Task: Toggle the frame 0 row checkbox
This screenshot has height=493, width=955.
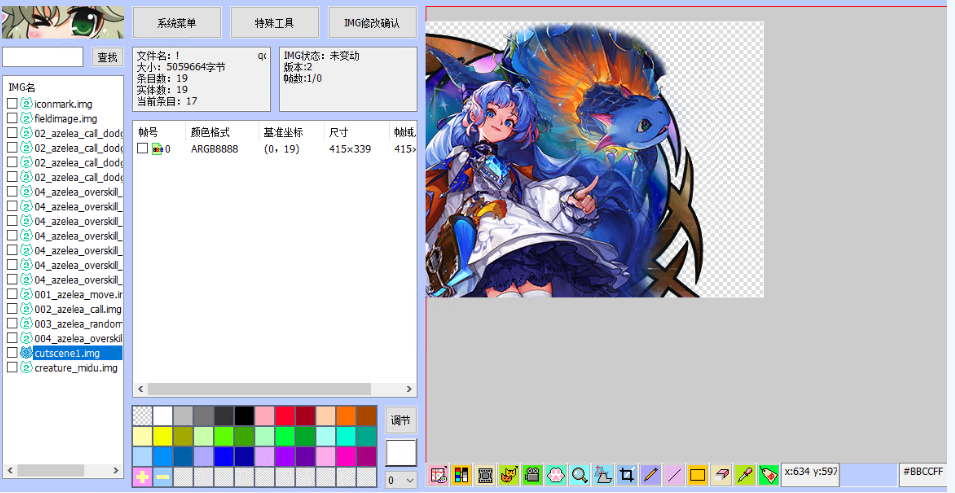Action: pyautogui.click(x=143, y=149)
